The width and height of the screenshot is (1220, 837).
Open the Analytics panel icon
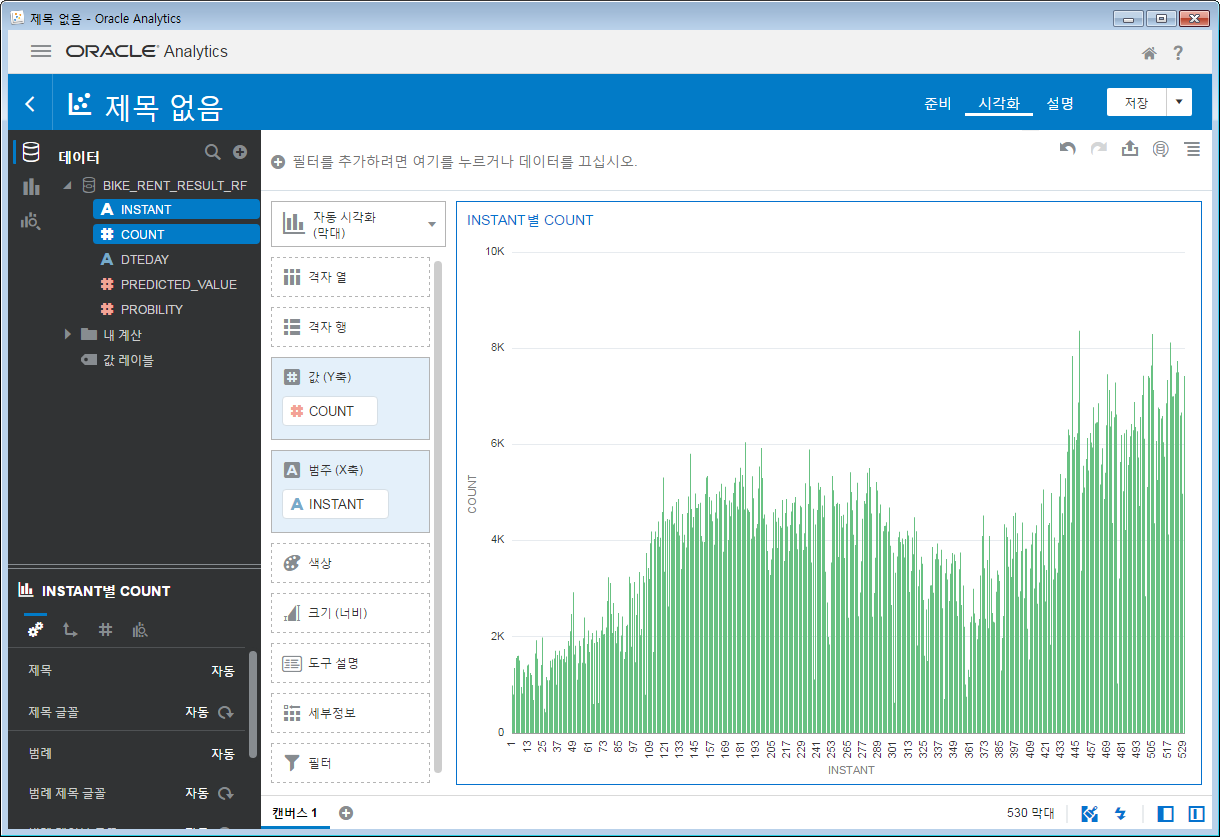point(31,222)
